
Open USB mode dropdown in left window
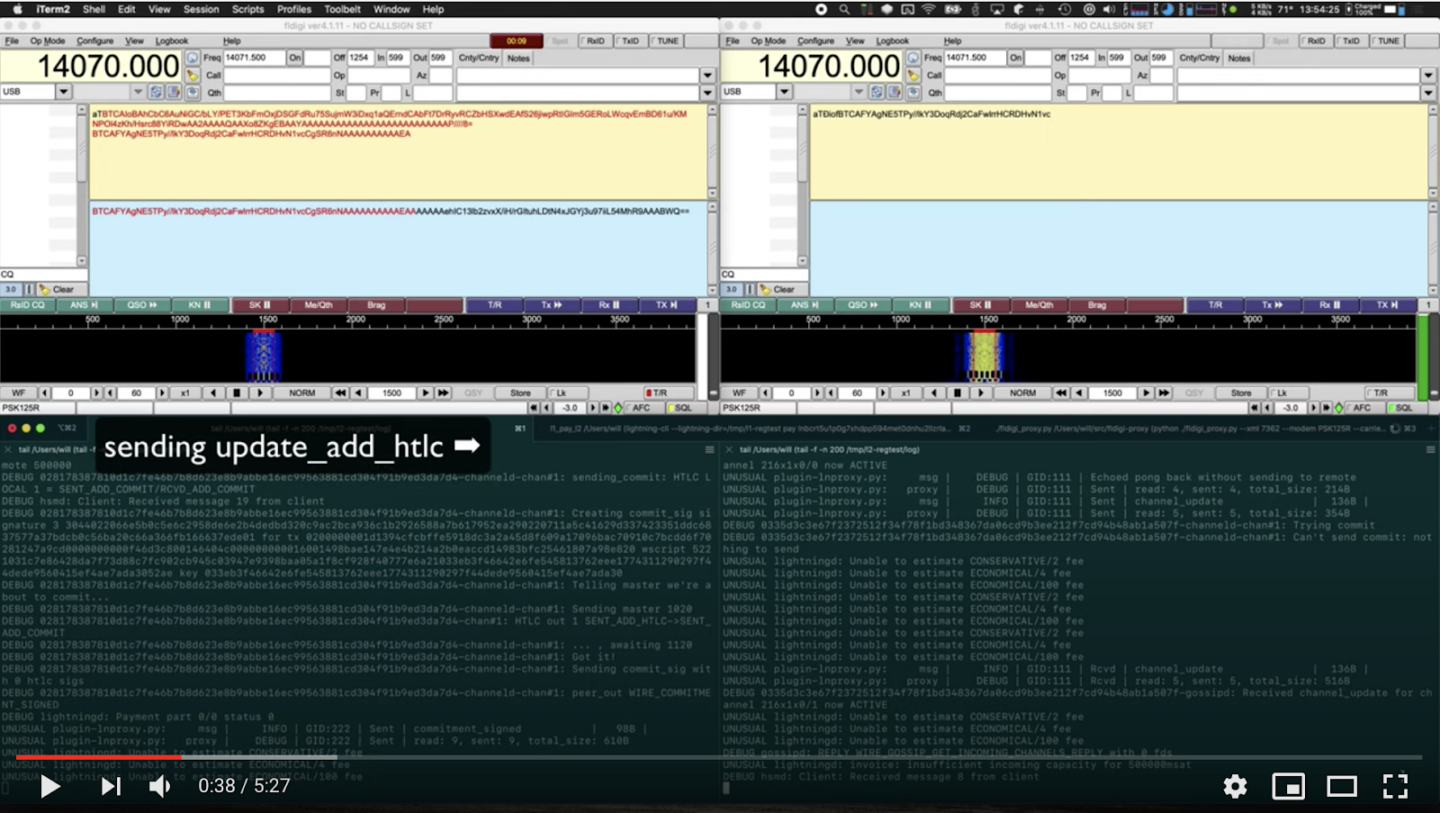tap(63, 92)
